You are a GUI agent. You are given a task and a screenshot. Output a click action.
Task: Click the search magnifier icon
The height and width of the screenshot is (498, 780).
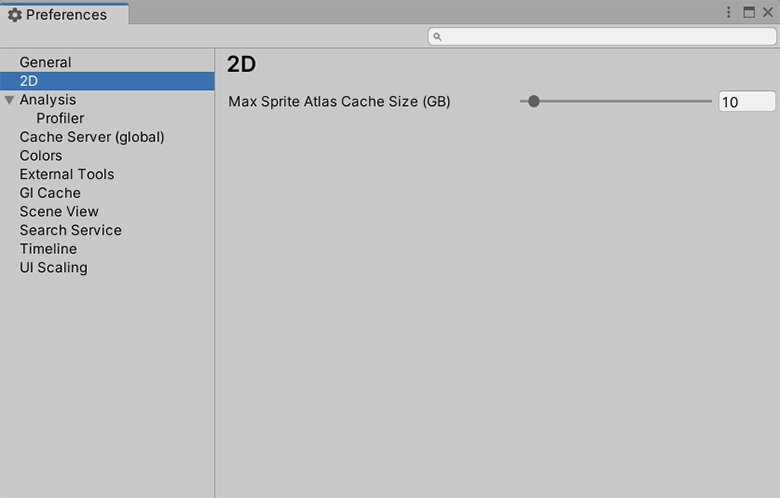pos(438,37)
